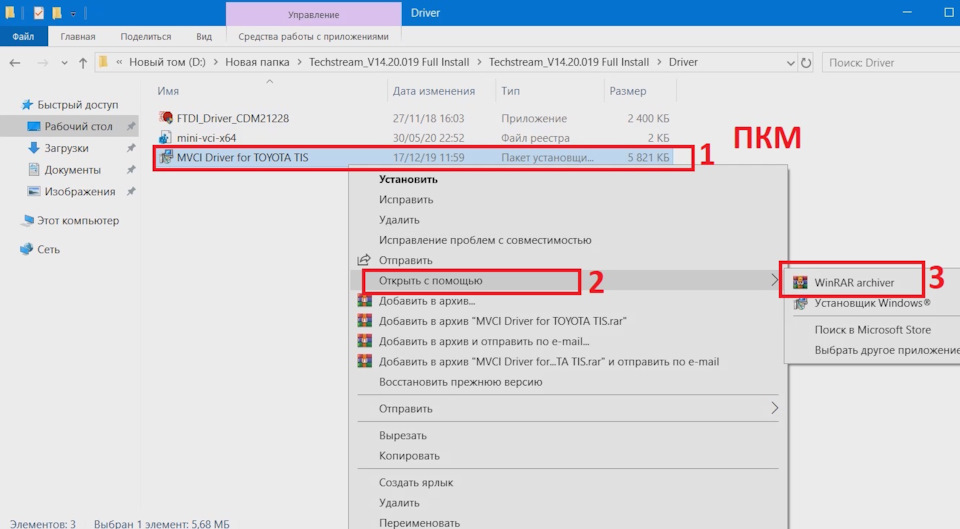Click the Рабочий стол folder icon in sidebar
This screenshot has width=960, height=529.
pyautogui.click(x=34, y=126)
